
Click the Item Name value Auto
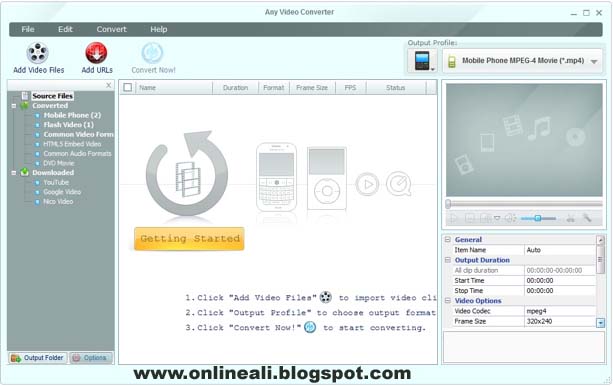(560, 250)
